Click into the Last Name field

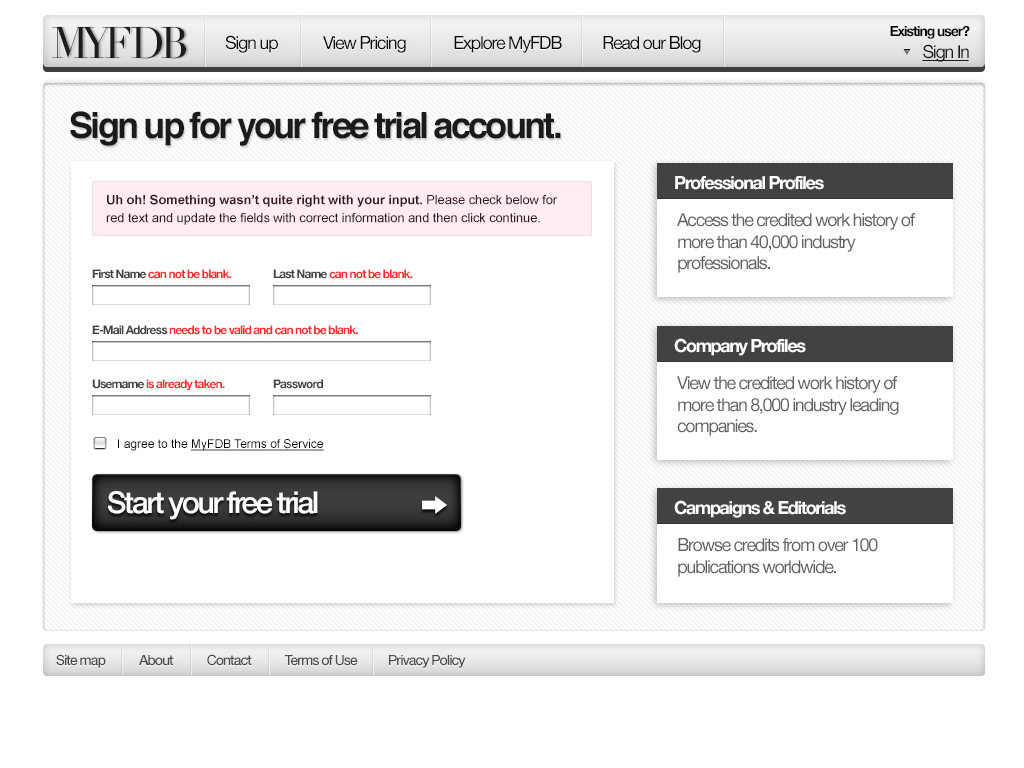click(352, 295)
